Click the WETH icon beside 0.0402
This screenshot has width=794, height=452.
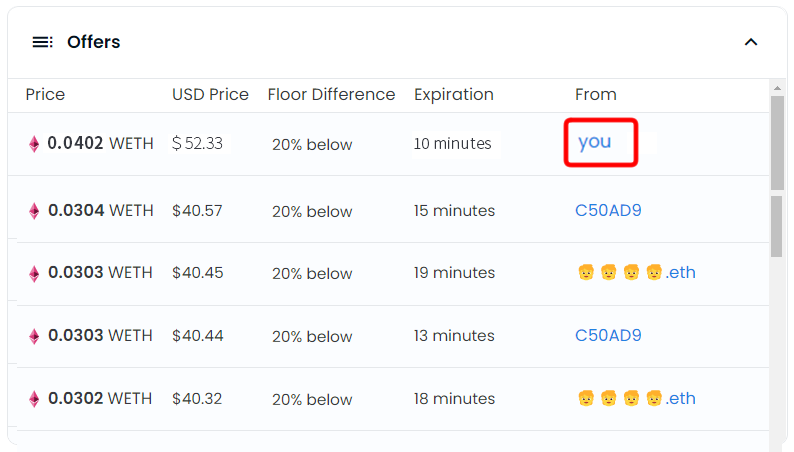coord(34,144)
